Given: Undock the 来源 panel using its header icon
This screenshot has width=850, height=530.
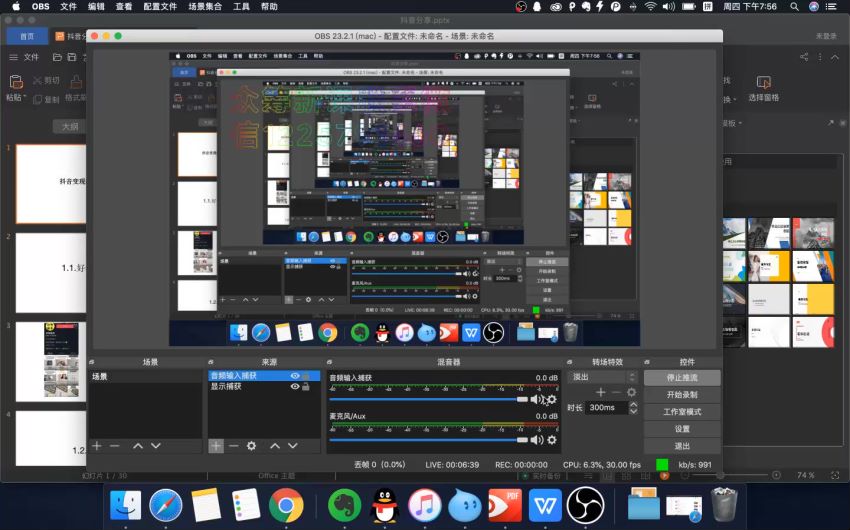Looking at the screenshot, I should [211, 362].
